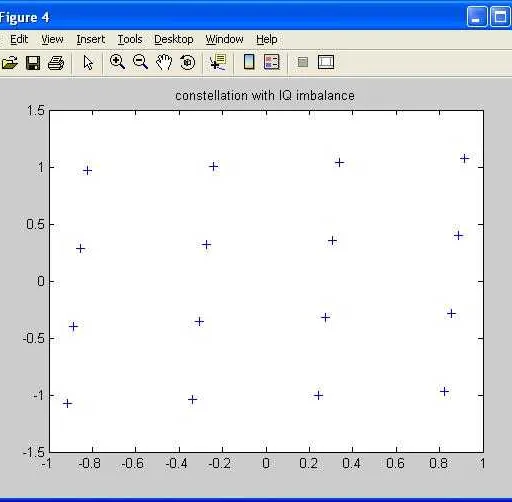Enable the Rotate 3D tool

(x=187, y=62)
